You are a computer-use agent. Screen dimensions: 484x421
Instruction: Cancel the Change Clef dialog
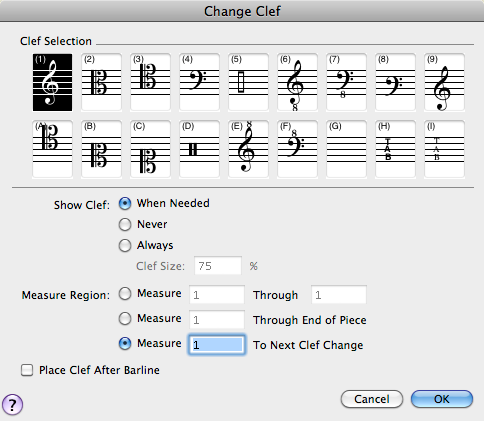[x=372, y=399]
